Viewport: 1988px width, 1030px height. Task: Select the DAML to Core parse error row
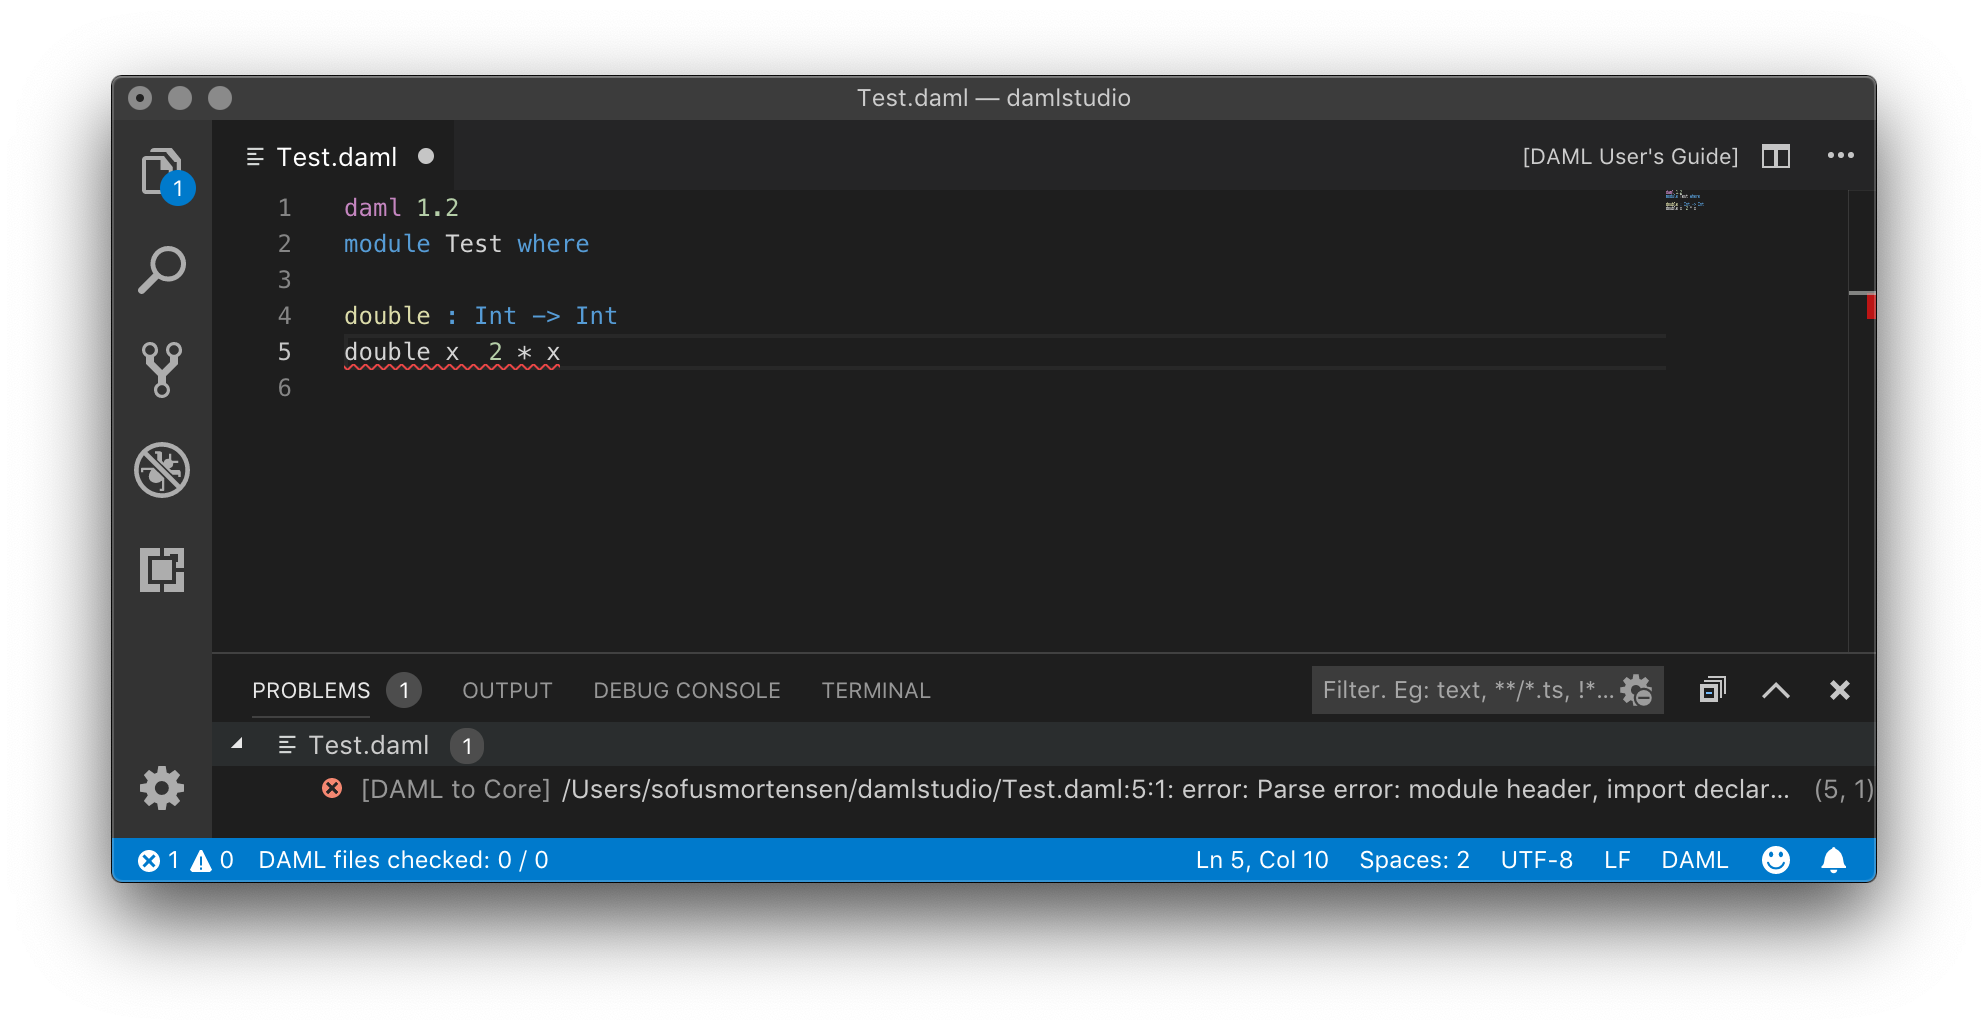(1043, 789)
